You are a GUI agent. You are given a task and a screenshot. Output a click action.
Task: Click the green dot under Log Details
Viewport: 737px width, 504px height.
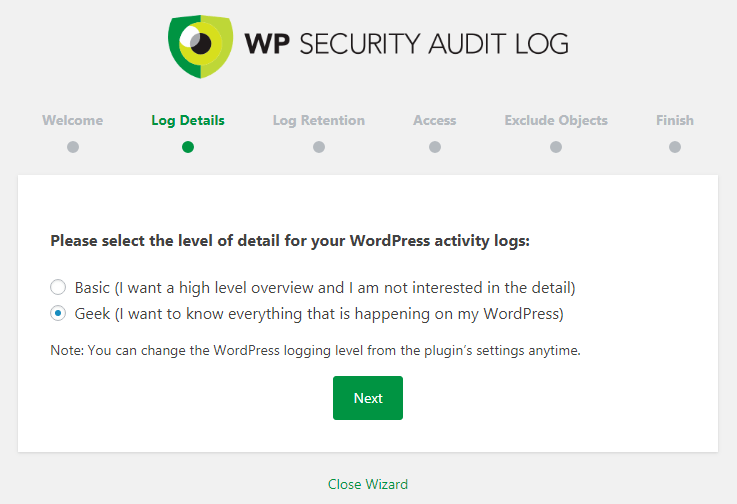[188, 147]
